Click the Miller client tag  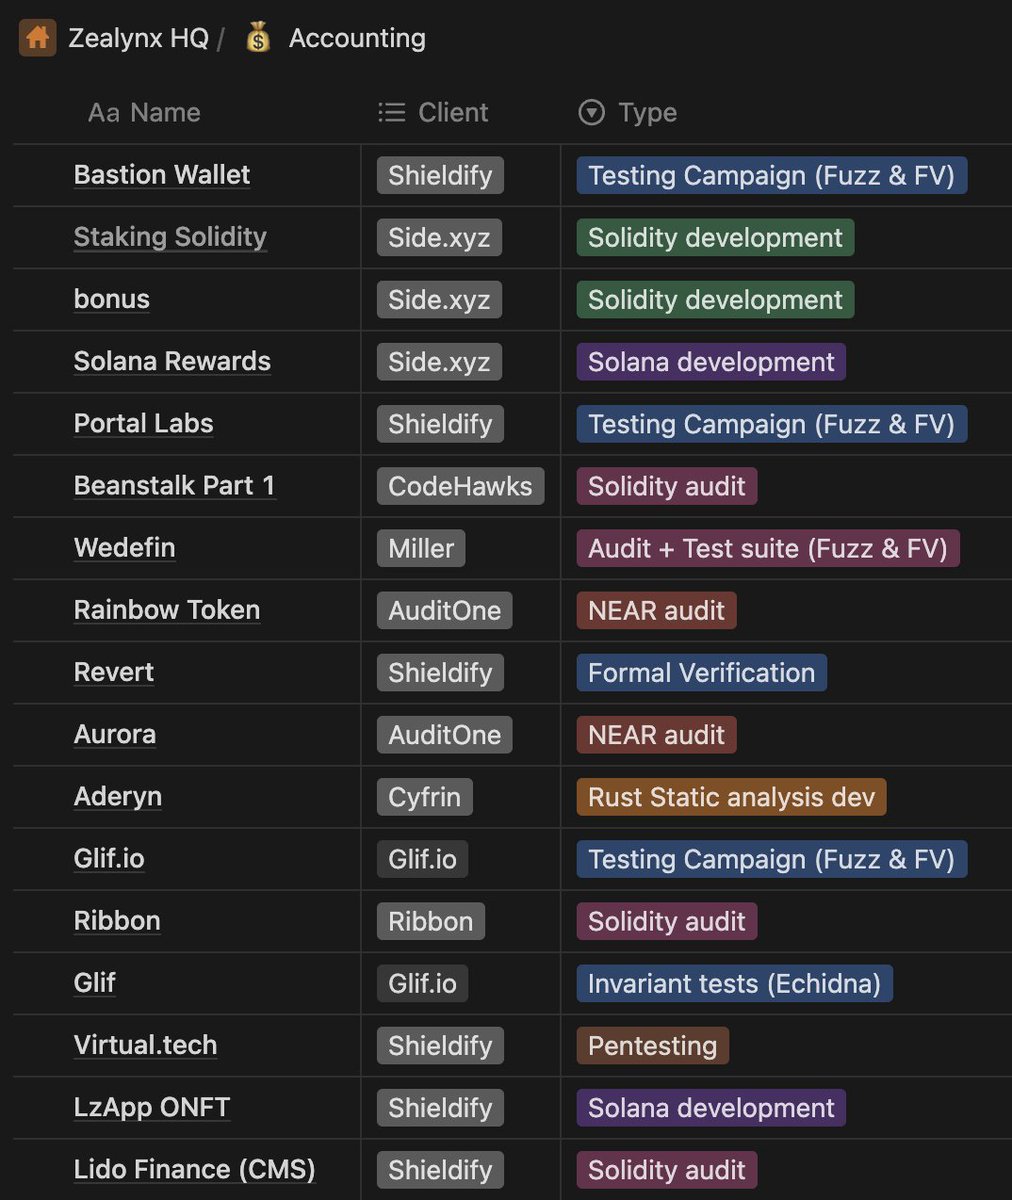421,548
